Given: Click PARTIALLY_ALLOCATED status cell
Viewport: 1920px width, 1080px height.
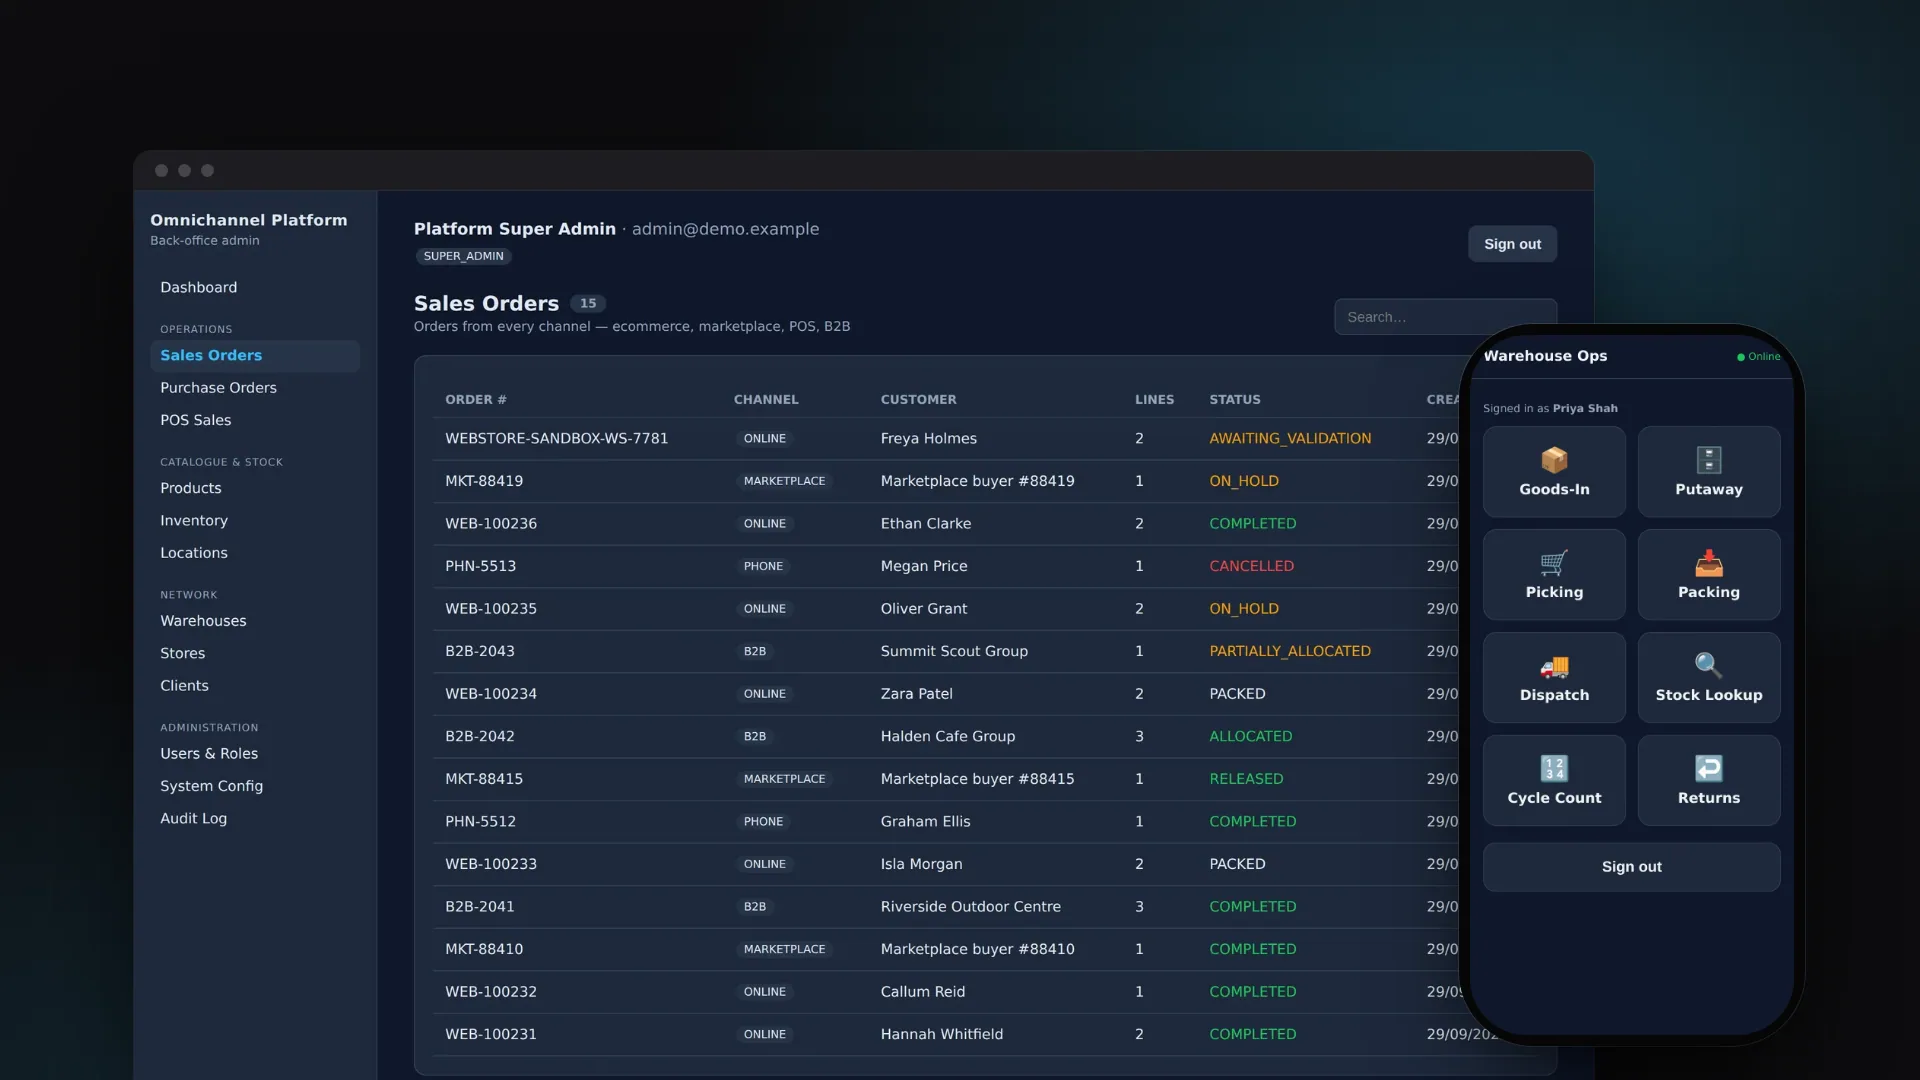Looking at the screenshot, I should click(1290, 651).
